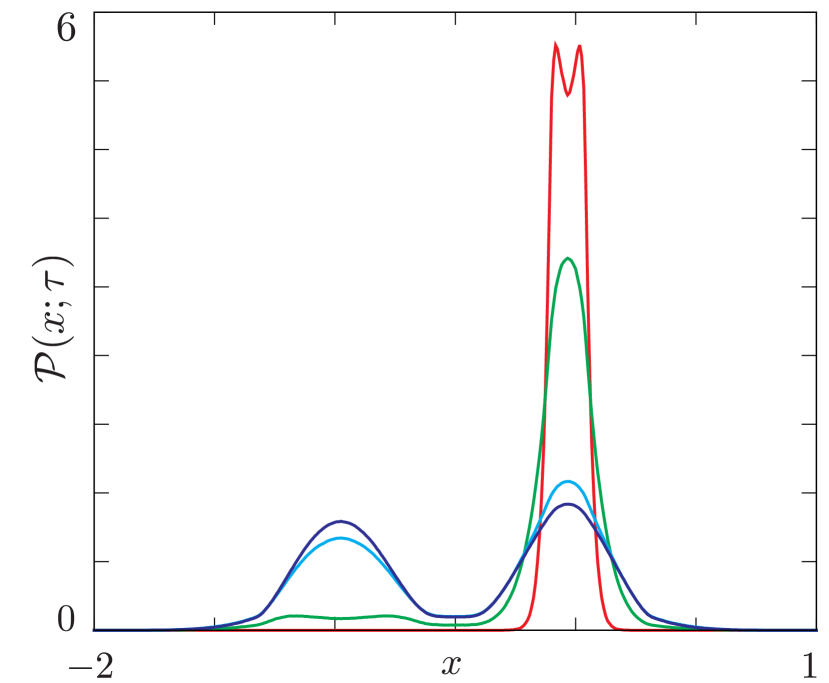Click the x-axis tick label "−2"
This screenshot has width=829, height=683.
pyautogui.click(x=88, y=664)
